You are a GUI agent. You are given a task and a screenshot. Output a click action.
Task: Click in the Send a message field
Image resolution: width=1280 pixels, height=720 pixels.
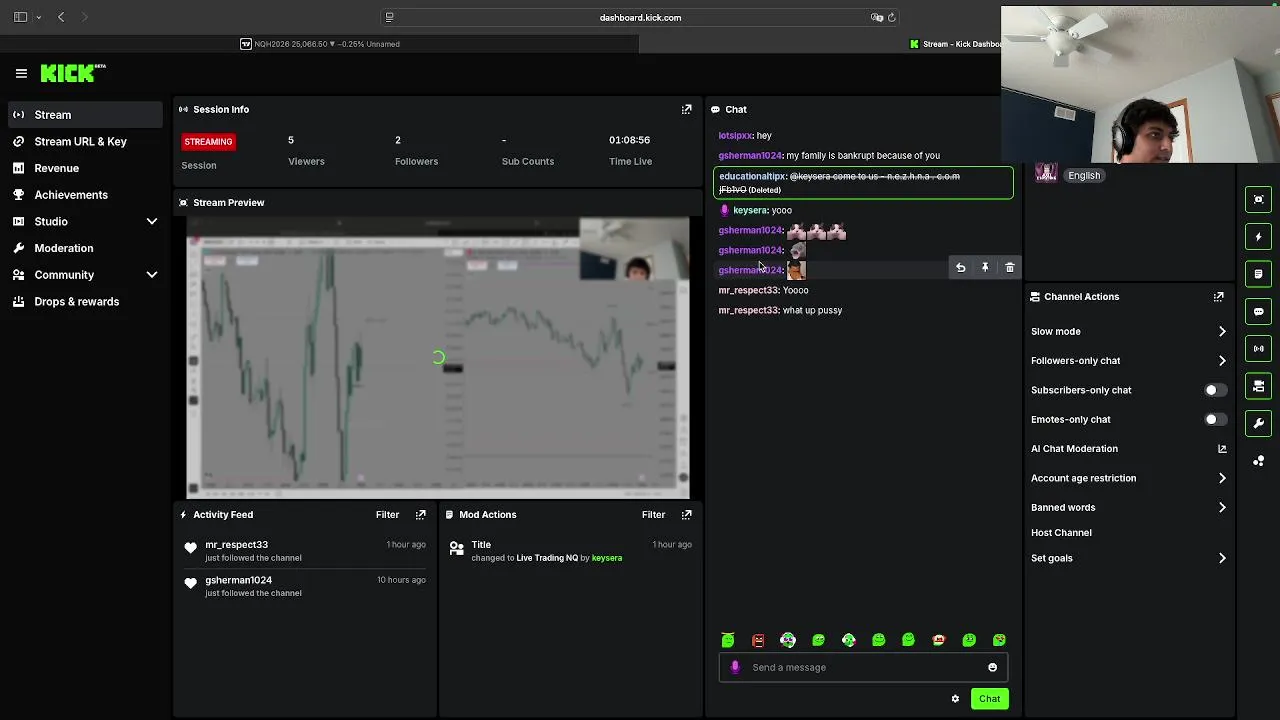click(864, 667)
